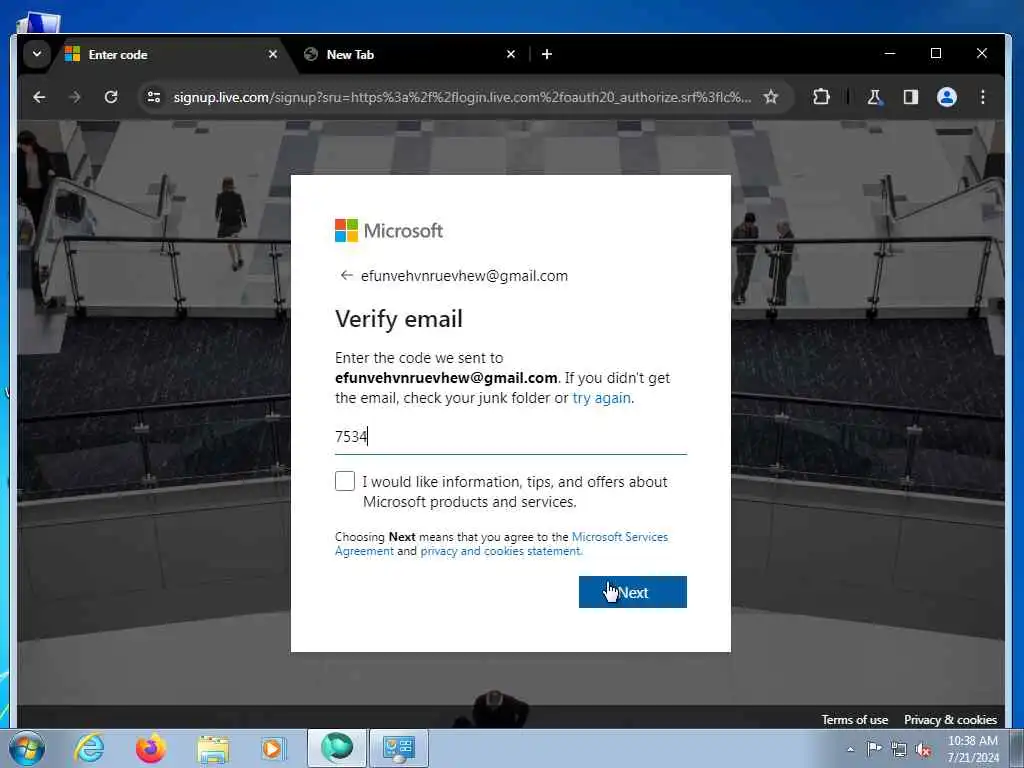Open Windows Media Player taskbar icon

[x=272, y=748]
